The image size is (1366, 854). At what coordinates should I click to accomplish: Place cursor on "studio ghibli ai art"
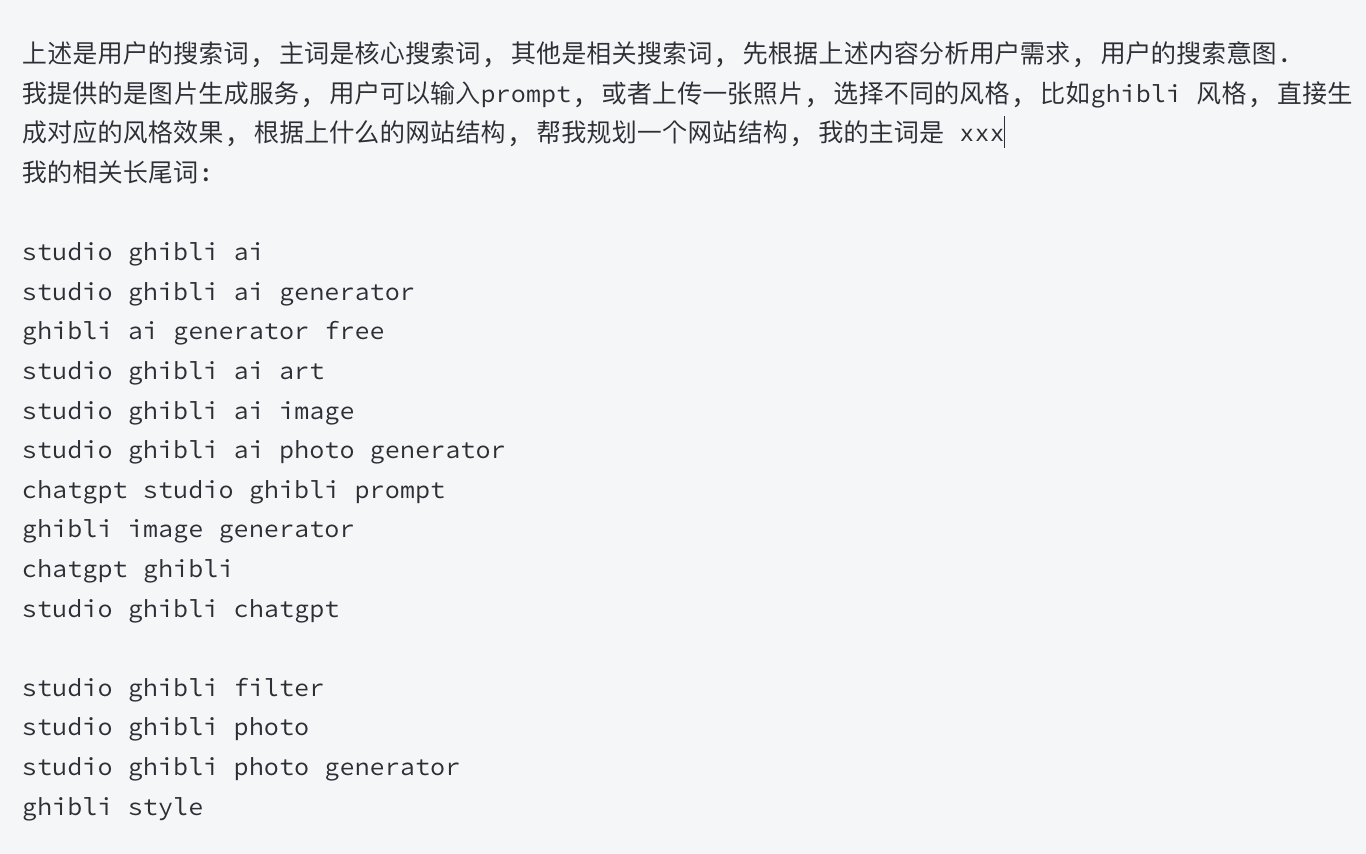(172, 371)
